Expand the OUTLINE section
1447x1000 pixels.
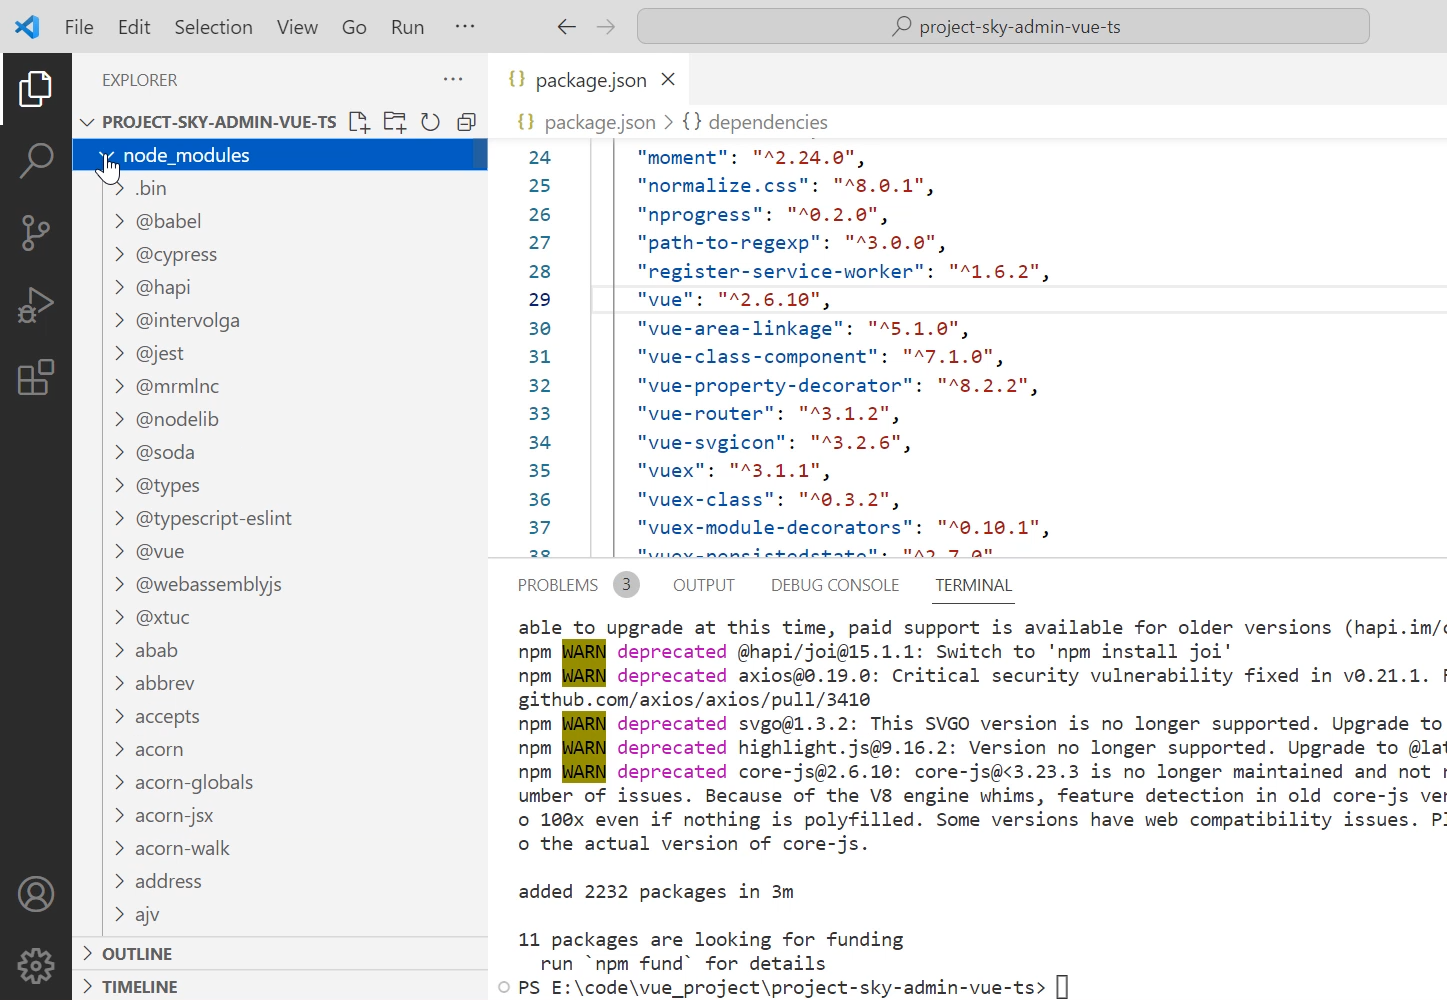(x=136, y=954)
